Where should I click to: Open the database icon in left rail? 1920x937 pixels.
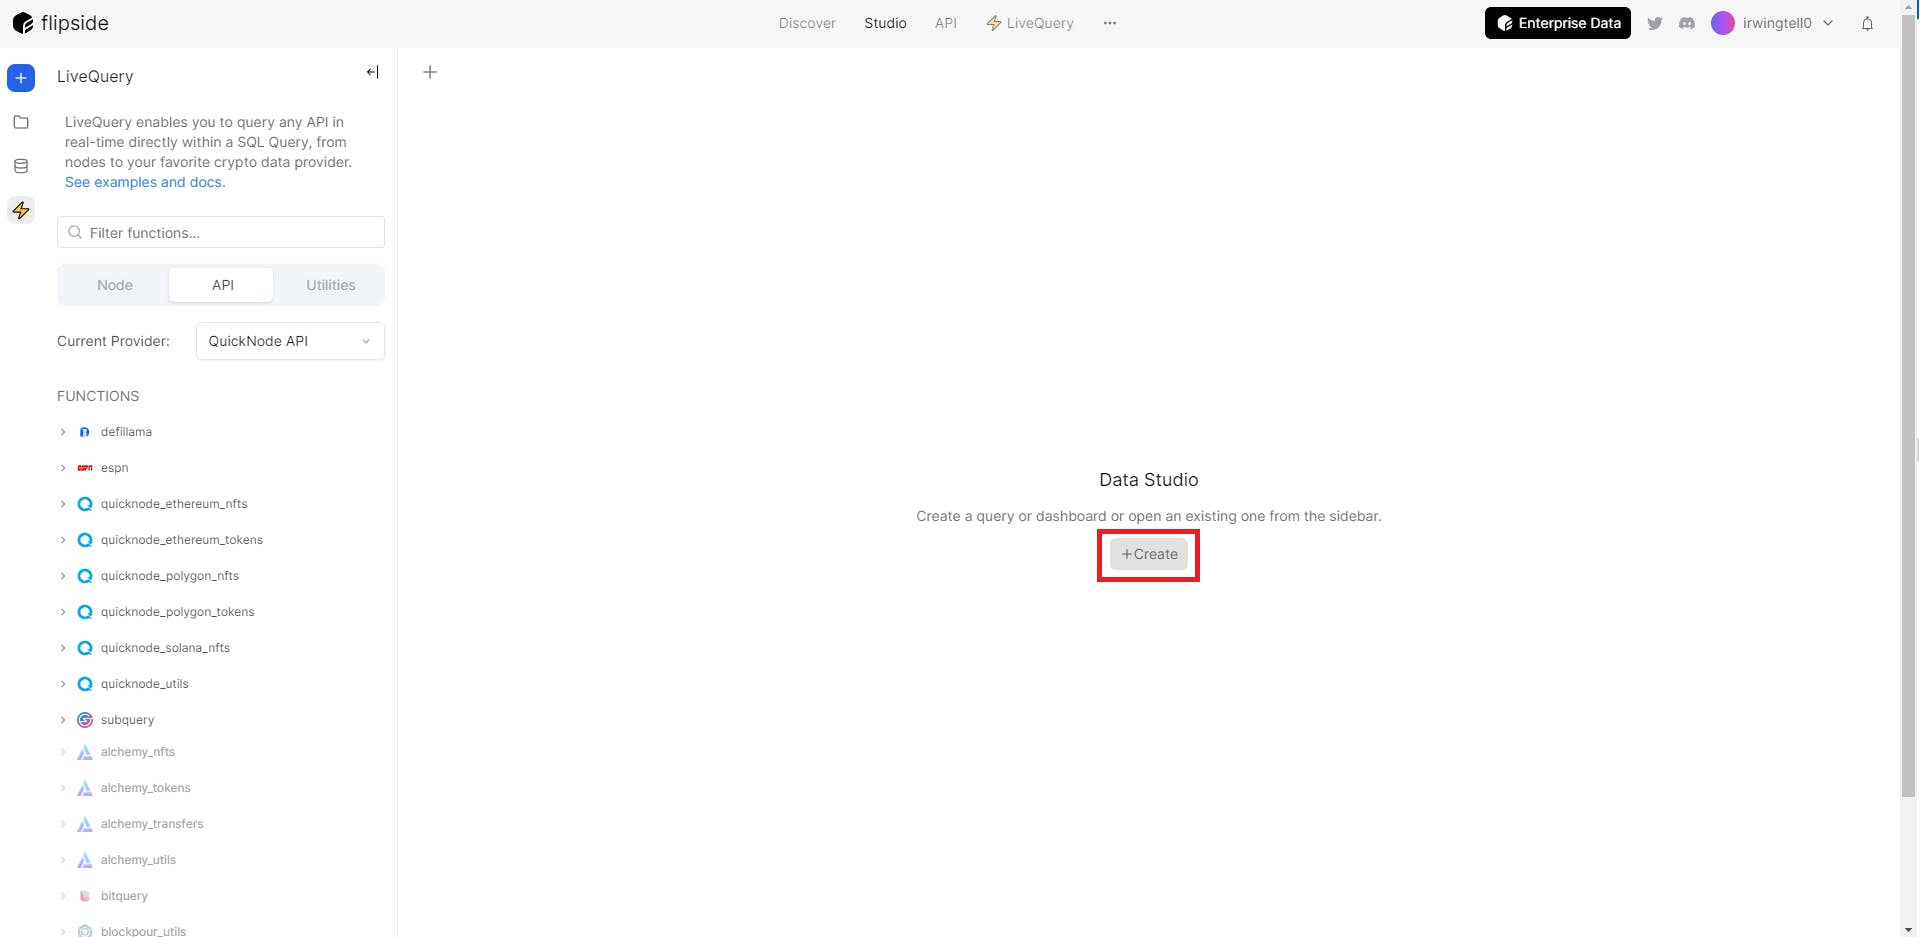pos(21,166)
